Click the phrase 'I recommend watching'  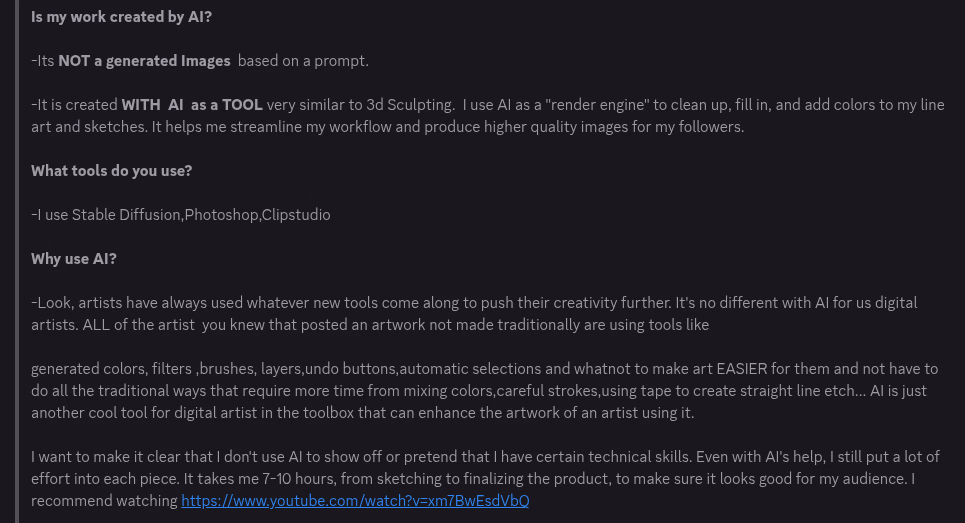coord(104,500)
